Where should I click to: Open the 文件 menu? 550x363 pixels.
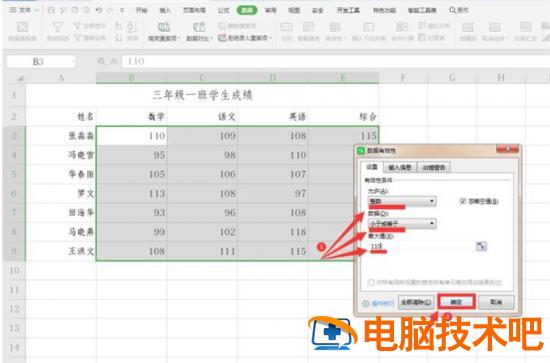24,10
